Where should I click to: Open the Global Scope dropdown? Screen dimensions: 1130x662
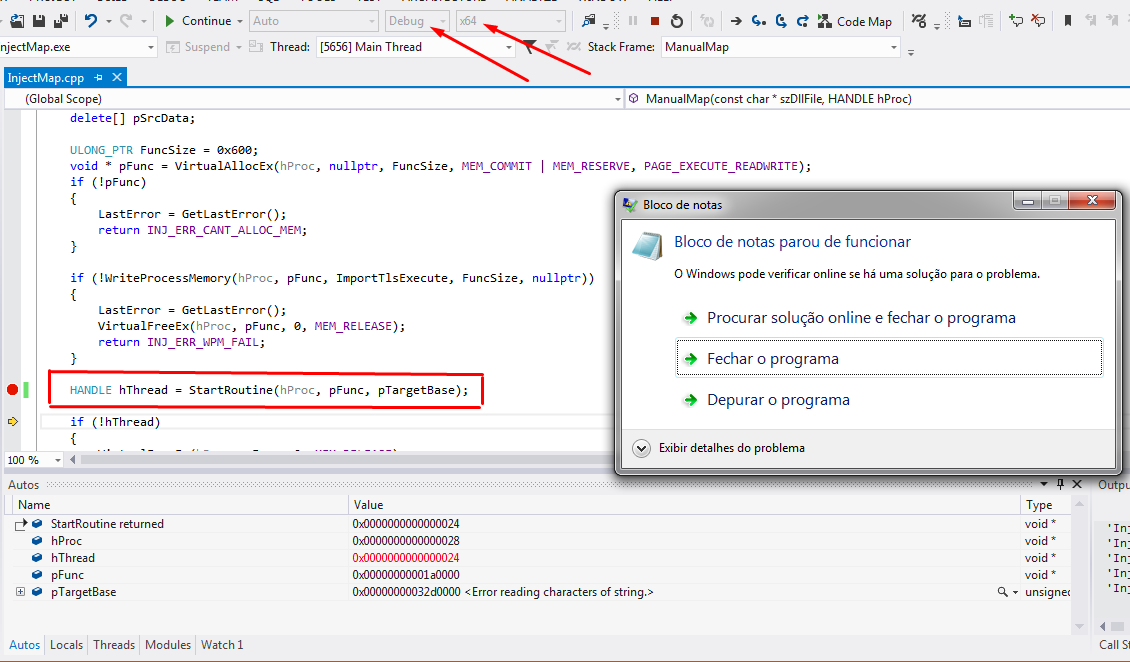[x=616, y=99]
